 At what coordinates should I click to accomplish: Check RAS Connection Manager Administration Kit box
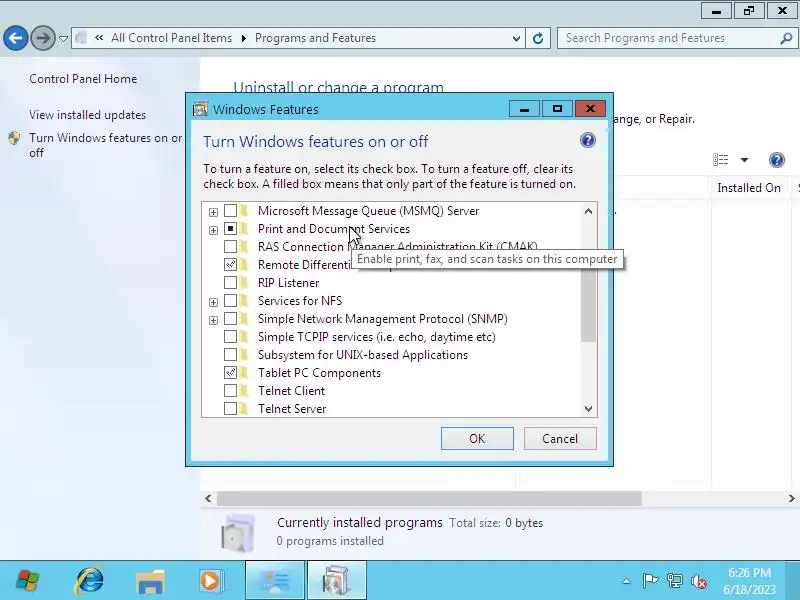coord(231,247)
